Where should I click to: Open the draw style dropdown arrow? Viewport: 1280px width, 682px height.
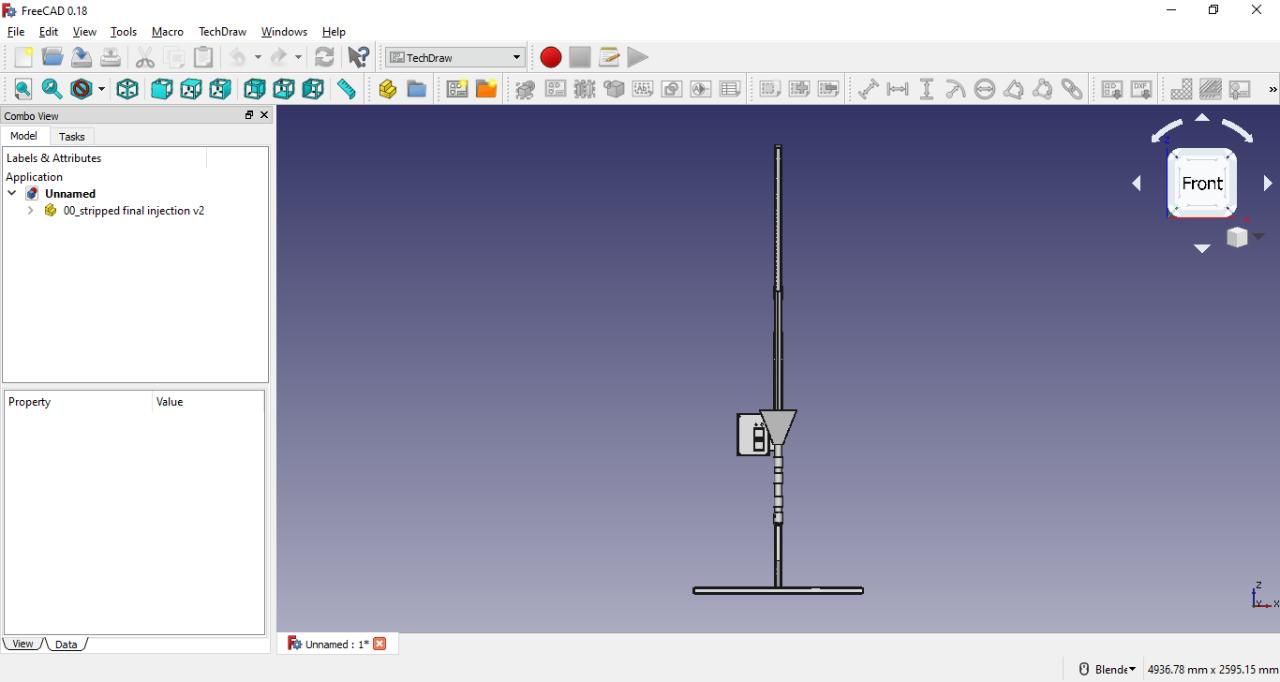pyautogui.click(x=101, y=89)
